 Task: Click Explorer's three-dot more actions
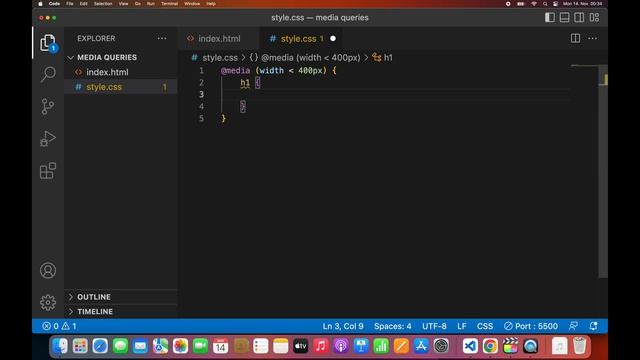pos(162,38)
